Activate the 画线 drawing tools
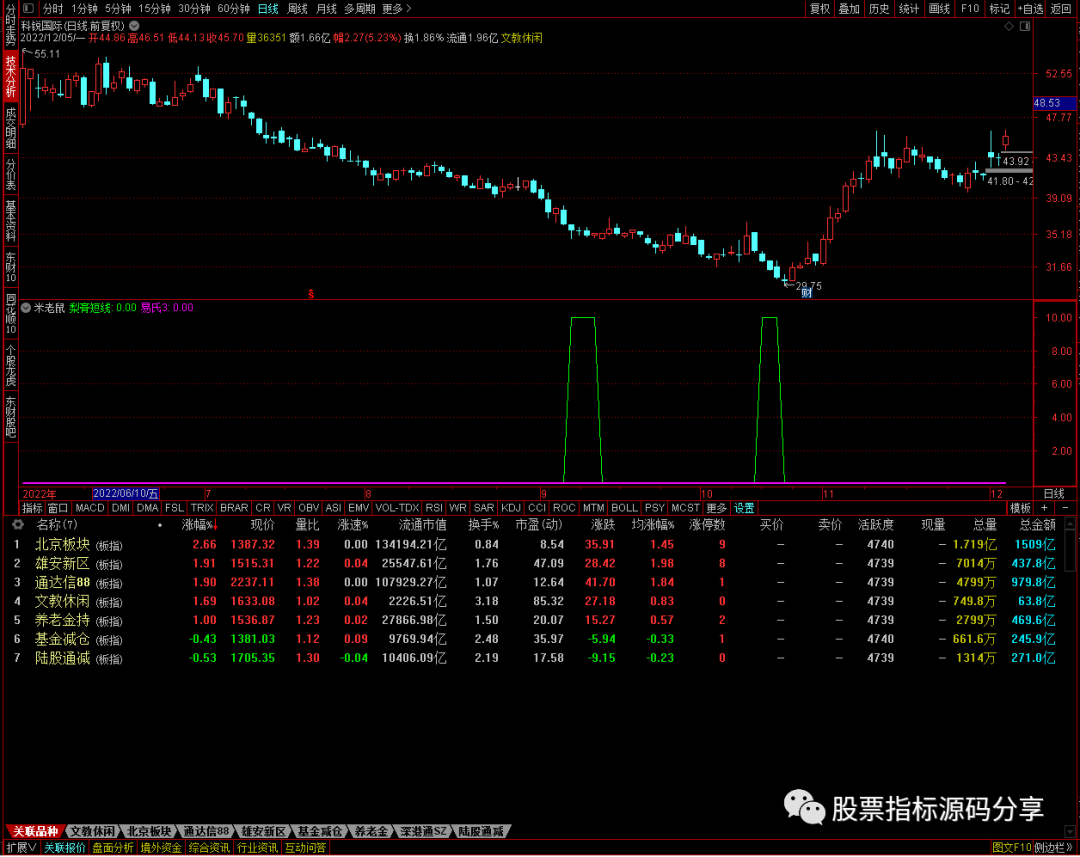This screenshot has width=1080, height=857. click(x=939, y=9)
